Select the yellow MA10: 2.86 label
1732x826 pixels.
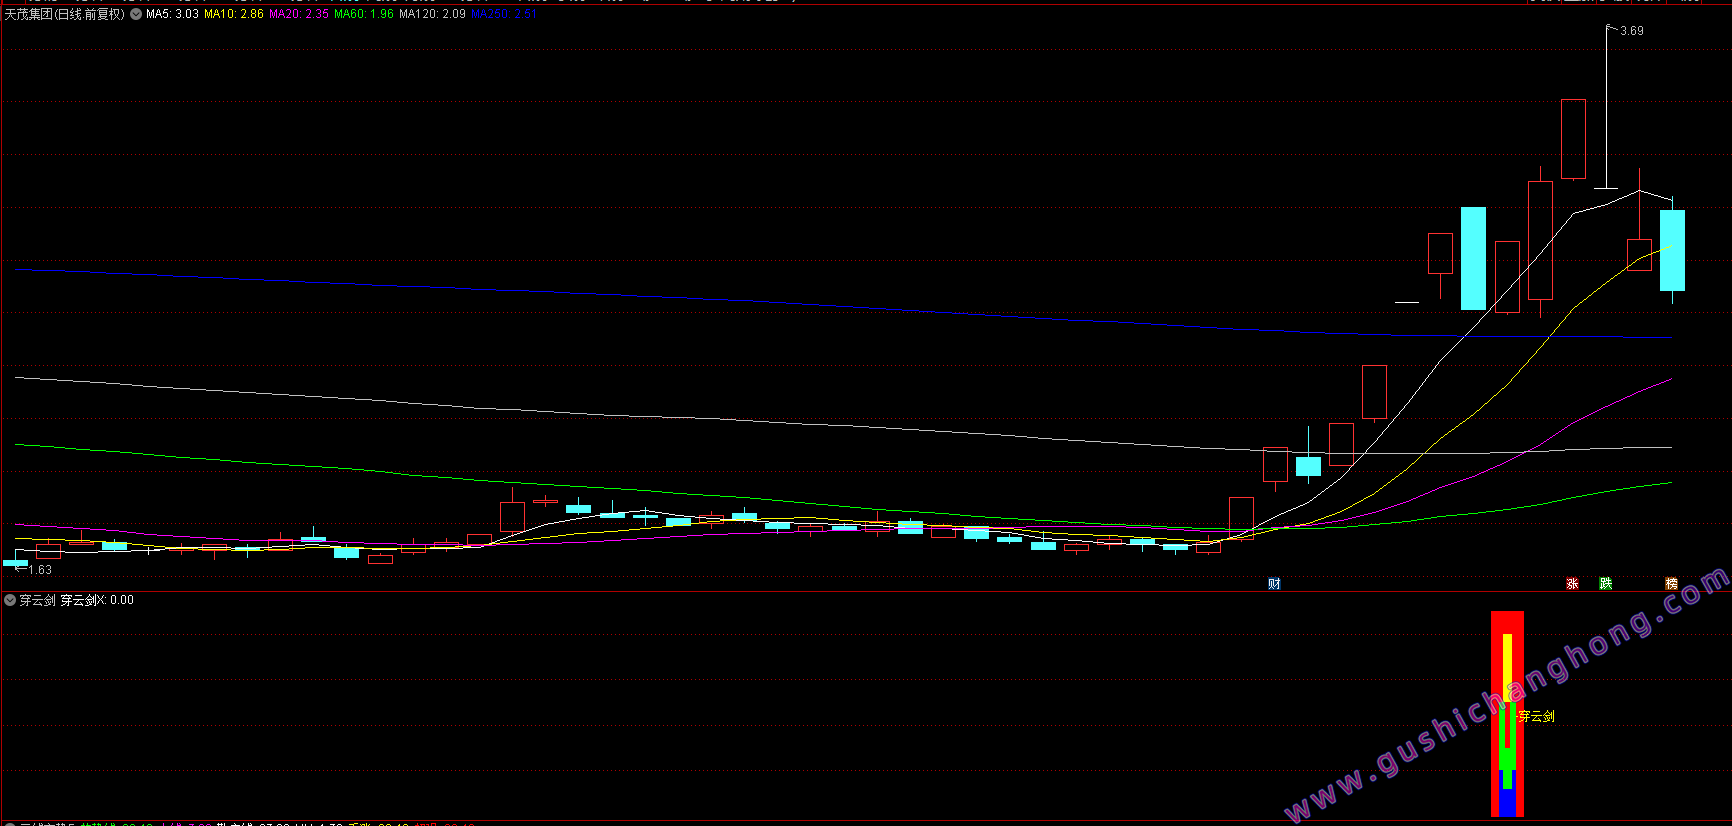tap(234, 14)
